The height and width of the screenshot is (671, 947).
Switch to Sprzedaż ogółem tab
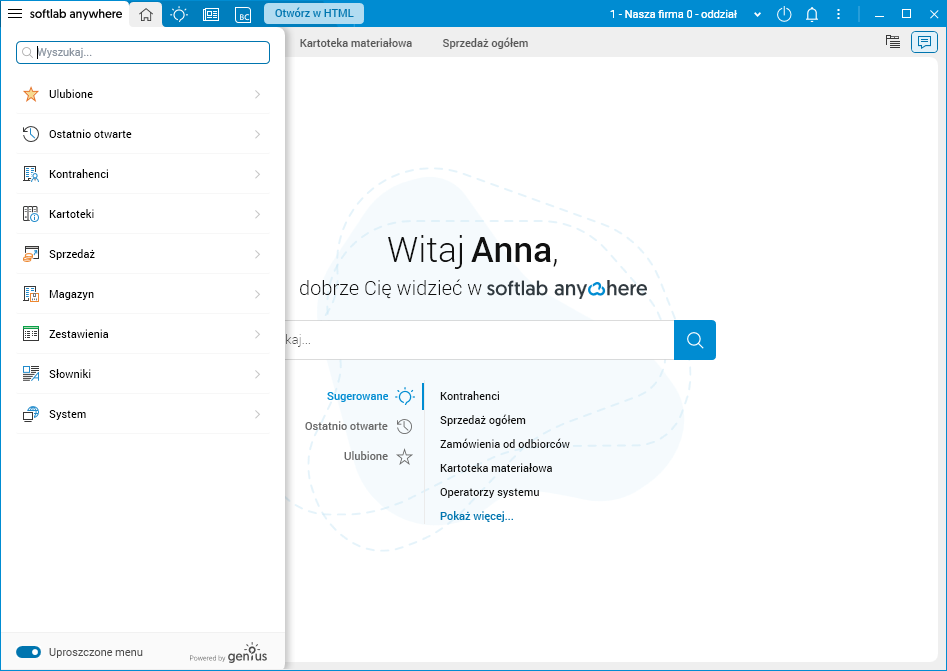click(x=485, y=43)
